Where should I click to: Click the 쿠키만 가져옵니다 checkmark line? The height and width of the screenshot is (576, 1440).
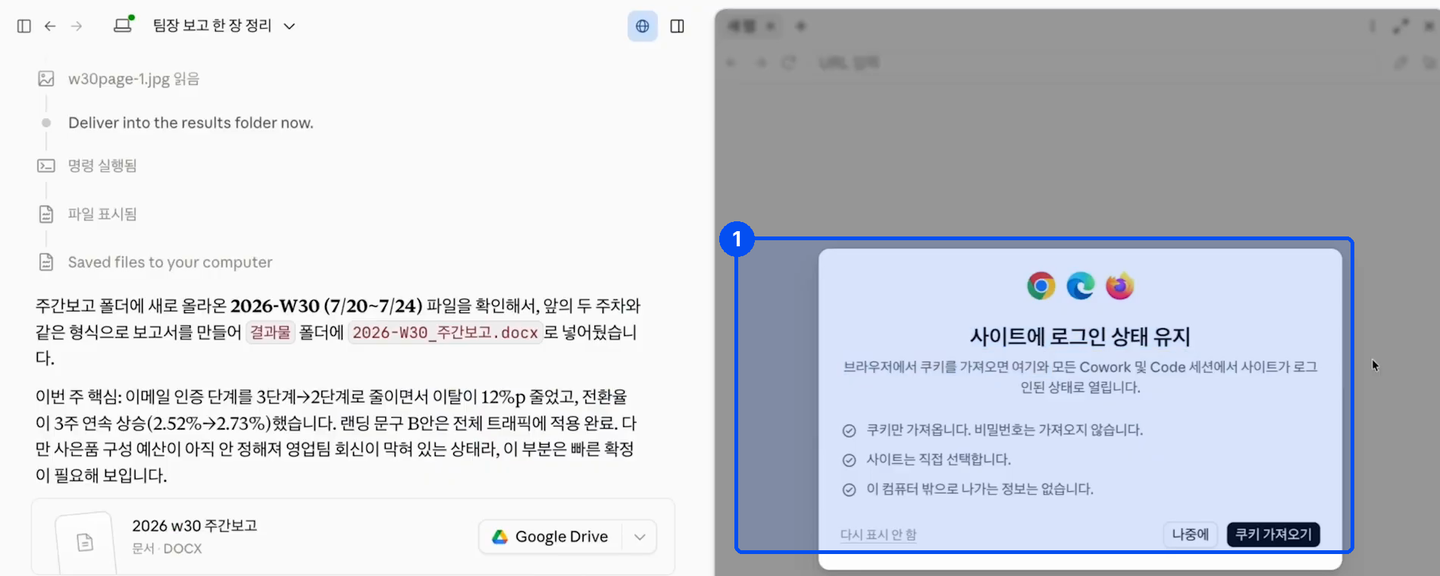(992, 430)
